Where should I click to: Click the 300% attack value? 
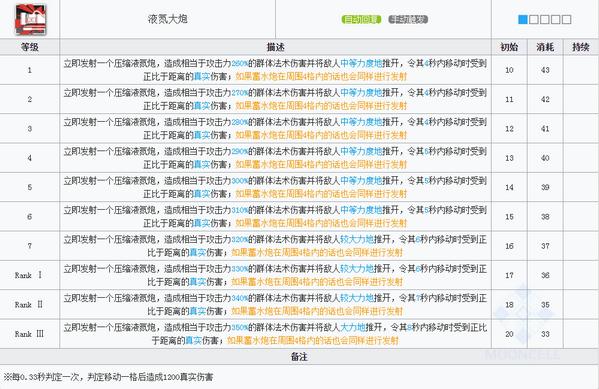(x=240, y=181)
